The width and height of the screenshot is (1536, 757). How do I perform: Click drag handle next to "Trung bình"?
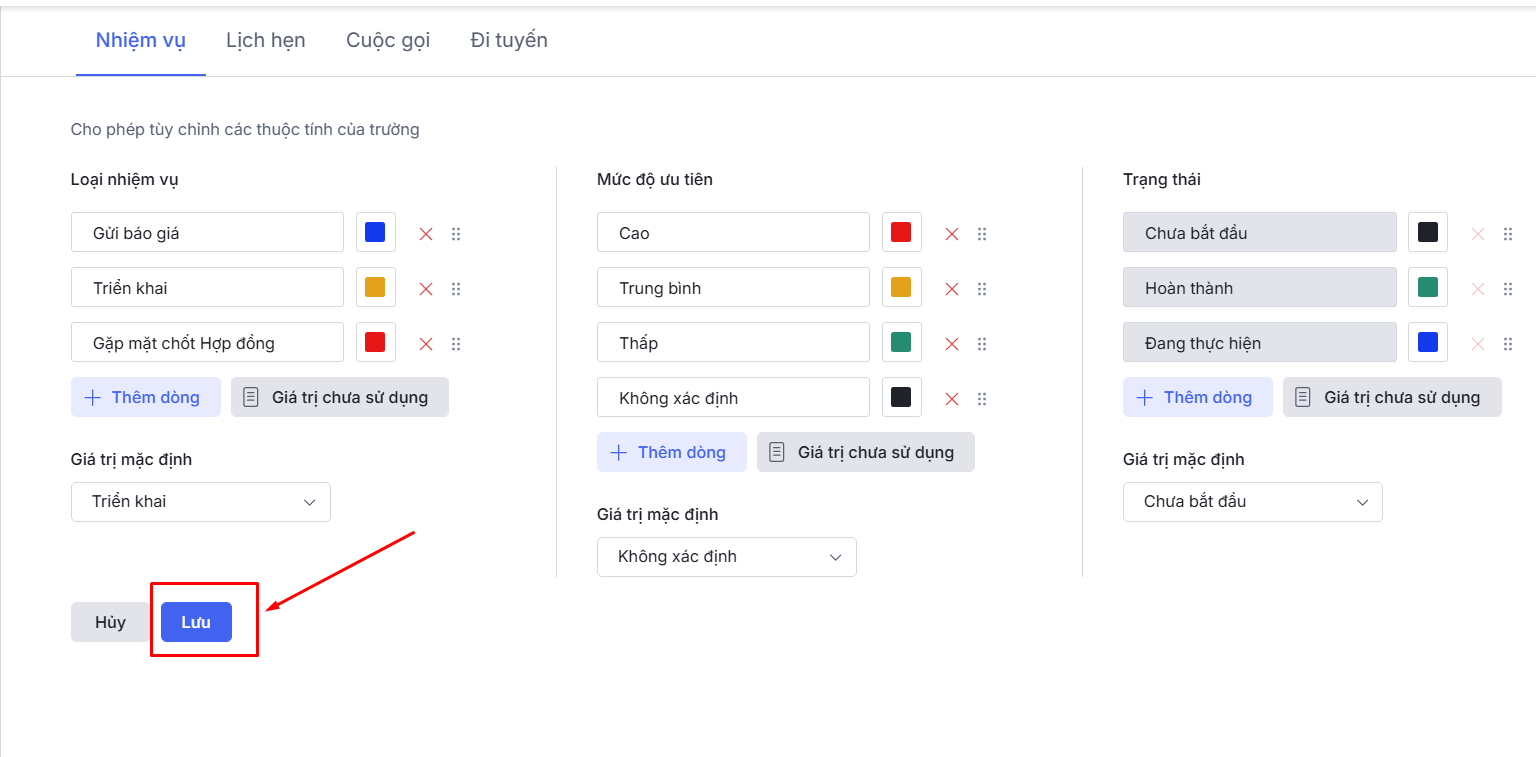click(982, 289)
